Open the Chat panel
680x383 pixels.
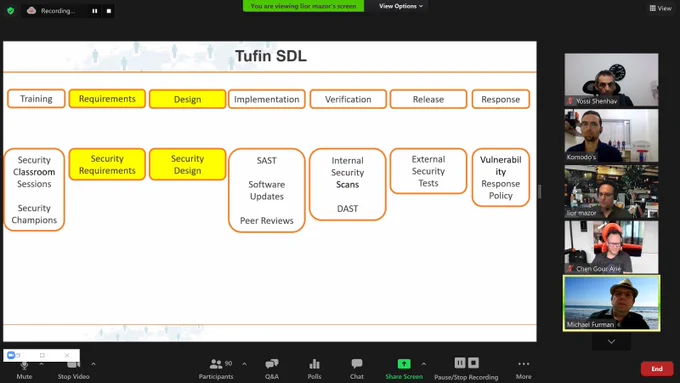pyautogui.click(x=357, y=370)
